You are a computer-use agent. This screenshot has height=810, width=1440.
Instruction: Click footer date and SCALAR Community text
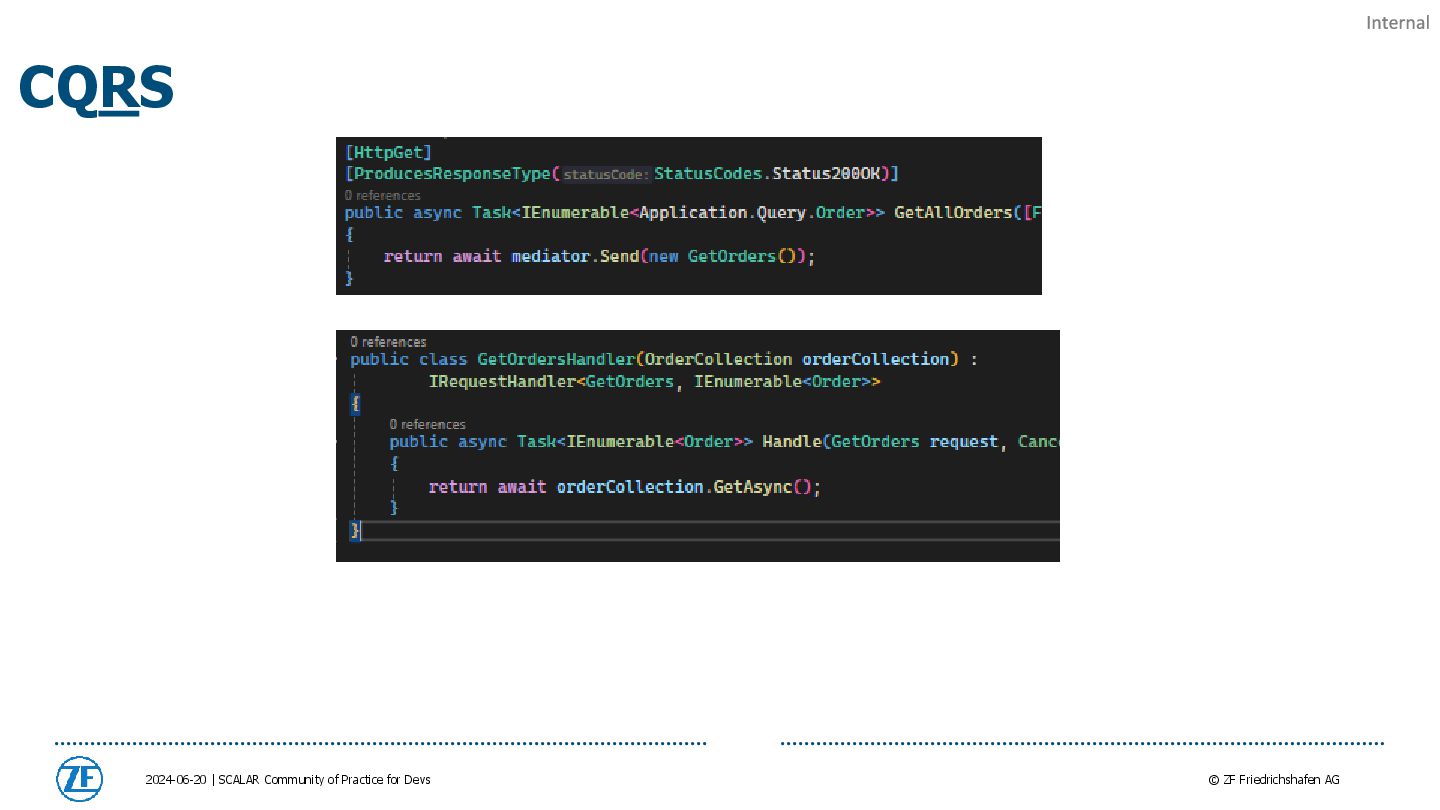(x=288, y=780)
